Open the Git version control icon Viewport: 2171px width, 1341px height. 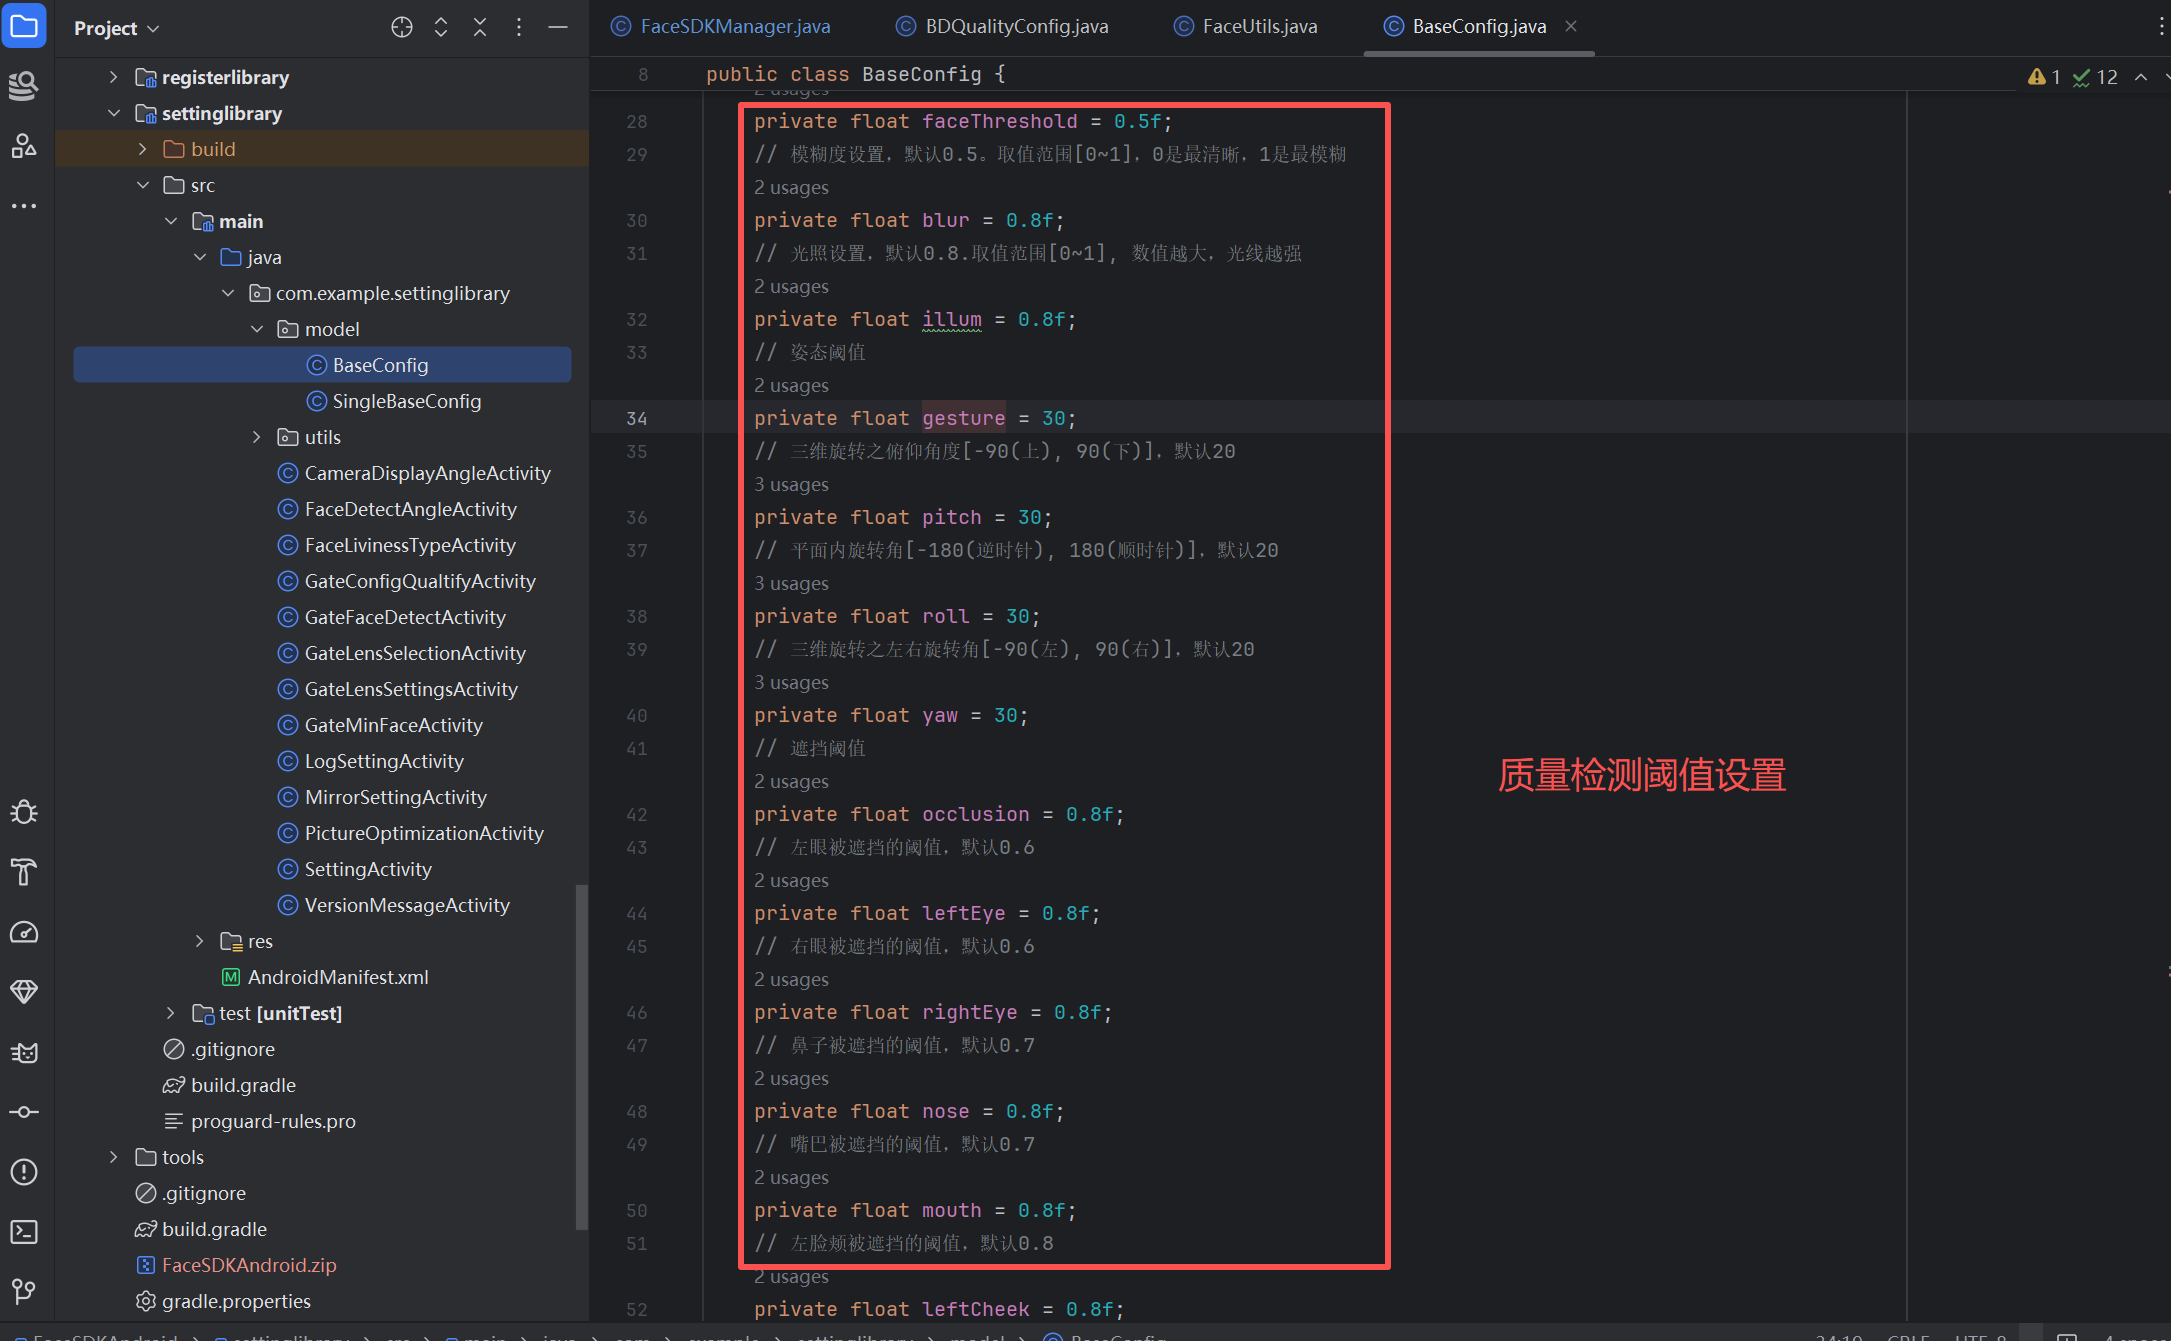pyautogui.click(x=24, y=1291)
